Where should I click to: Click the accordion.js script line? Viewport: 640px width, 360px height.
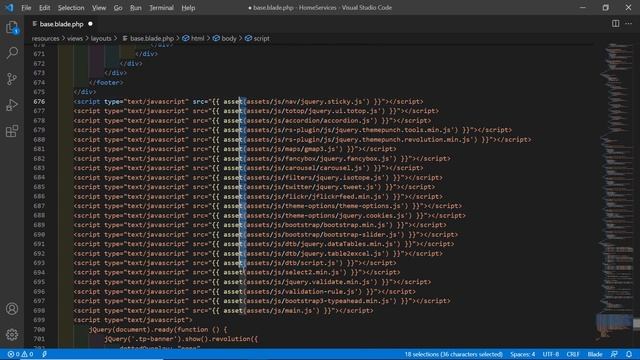pos(252,121)
